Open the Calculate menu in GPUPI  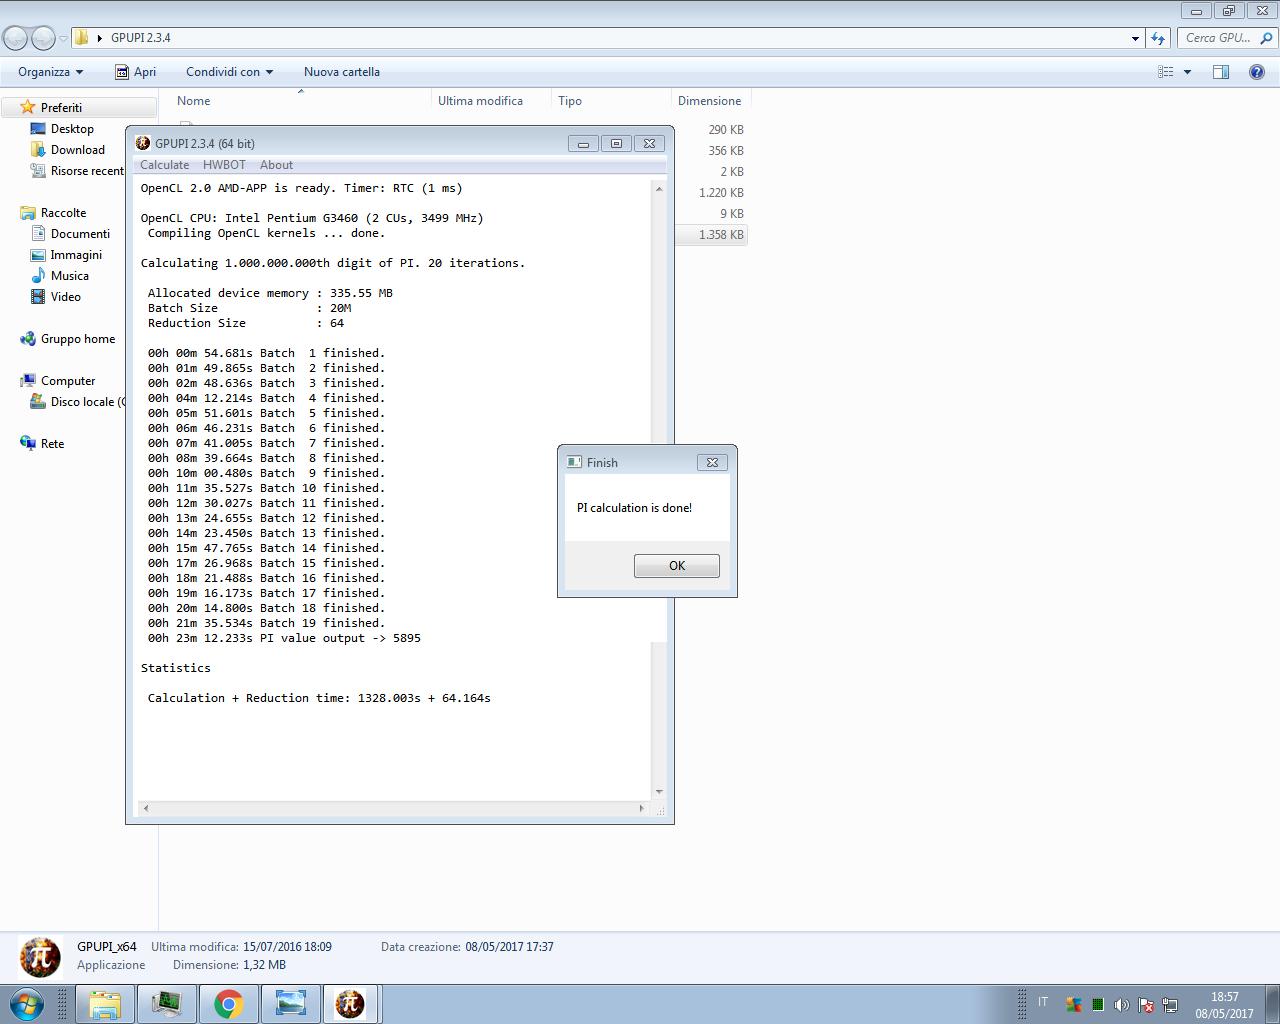tap(164, 165)
